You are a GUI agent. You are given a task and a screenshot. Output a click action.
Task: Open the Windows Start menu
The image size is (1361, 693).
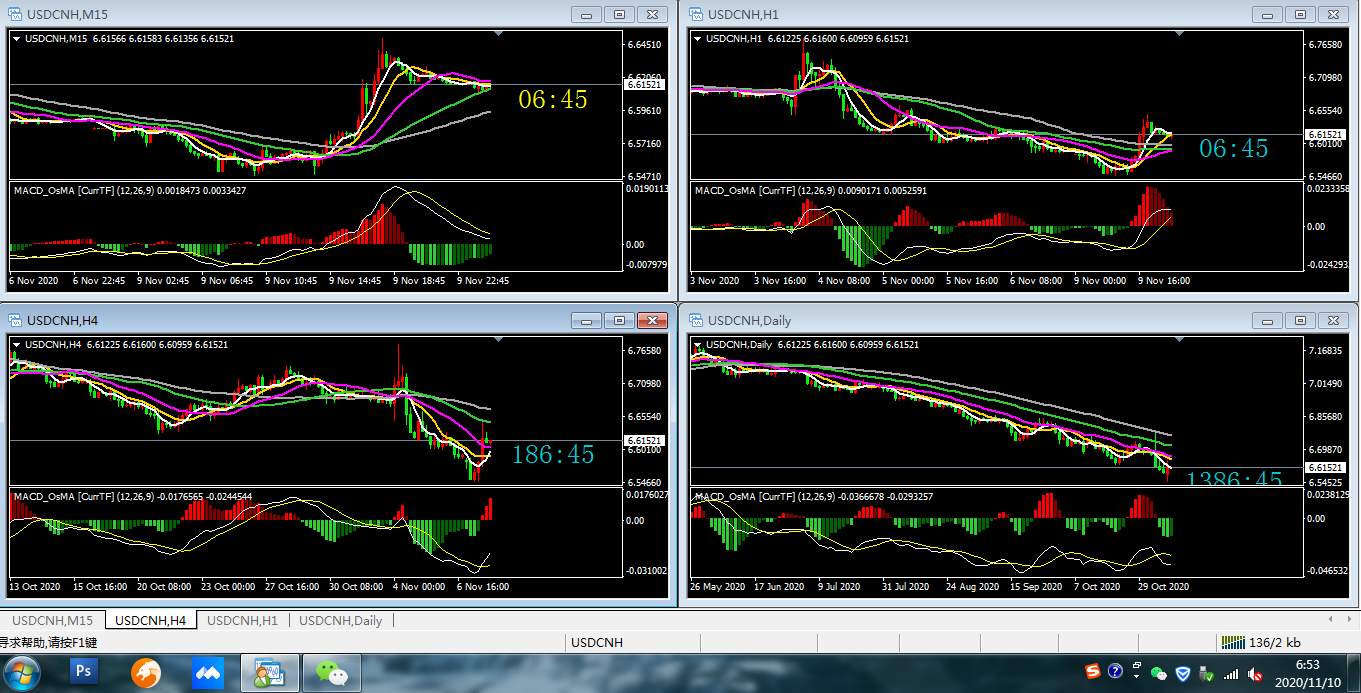(22, 673)
